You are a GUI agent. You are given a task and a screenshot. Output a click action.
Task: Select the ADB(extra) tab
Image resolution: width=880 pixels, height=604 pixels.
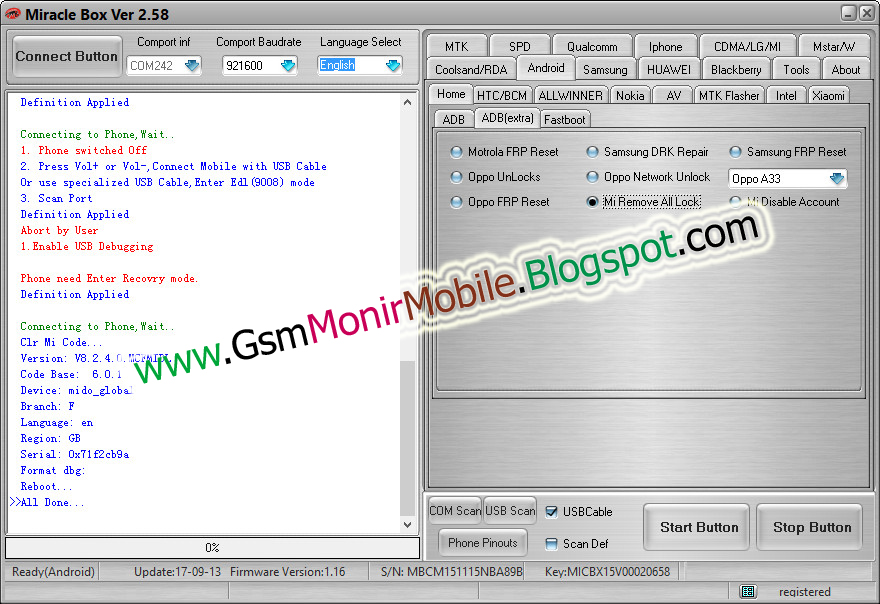click(507, 118)
